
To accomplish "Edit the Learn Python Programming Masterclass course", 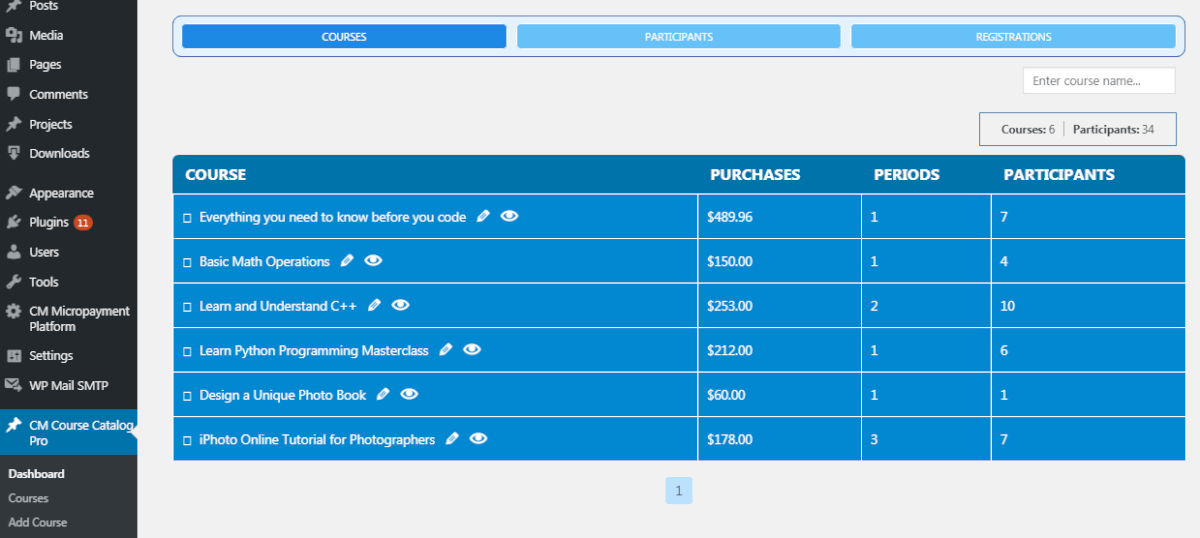I will click(x=446, y=350).
